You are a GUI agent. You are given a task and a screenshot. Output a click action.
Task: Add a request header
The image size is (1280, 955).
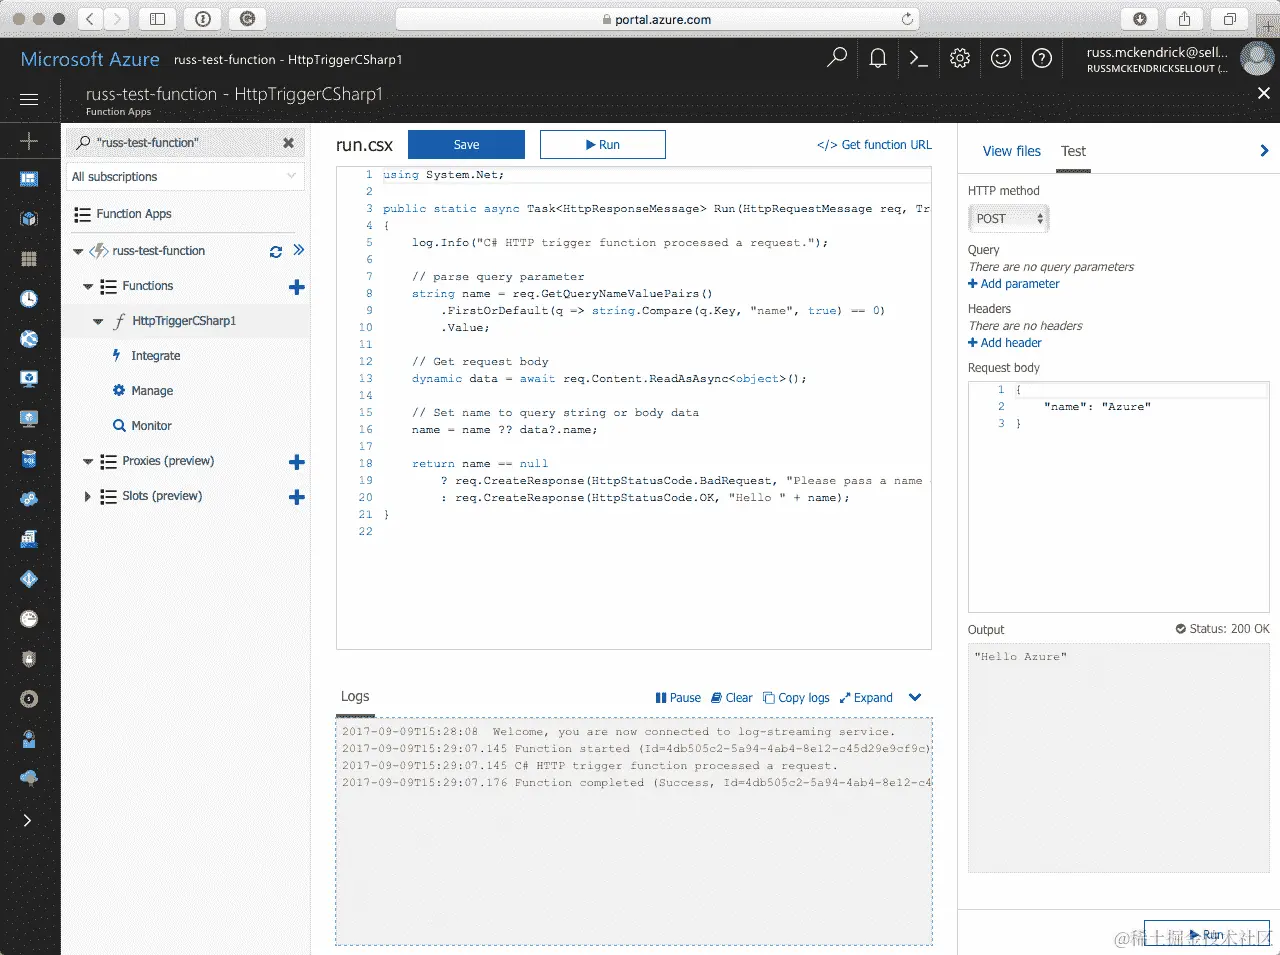1004,343
